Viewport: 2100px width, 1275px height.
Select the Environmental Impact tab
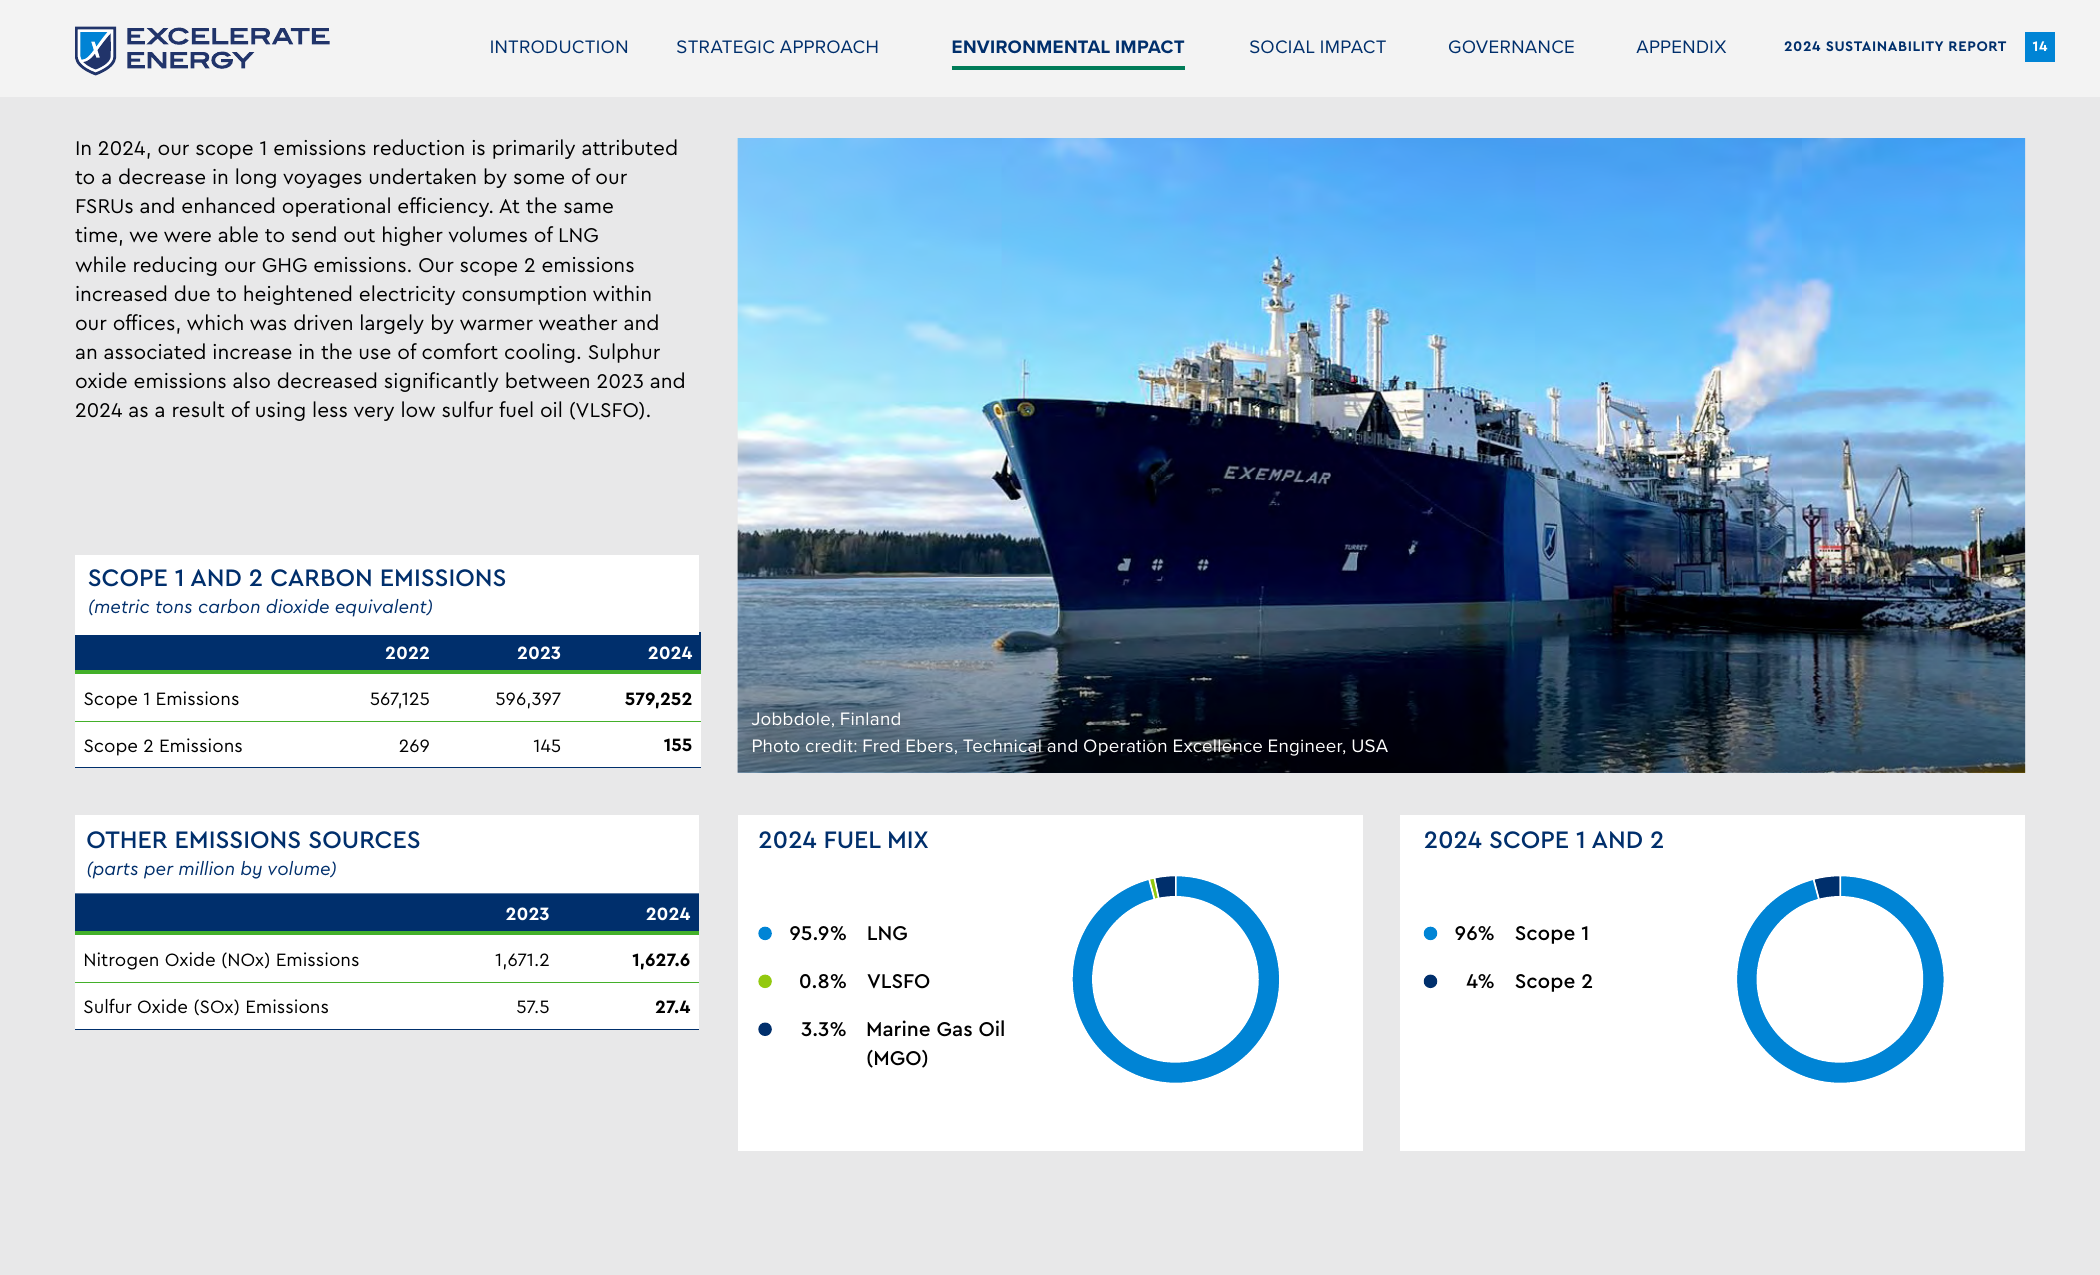pos(1068,47)
